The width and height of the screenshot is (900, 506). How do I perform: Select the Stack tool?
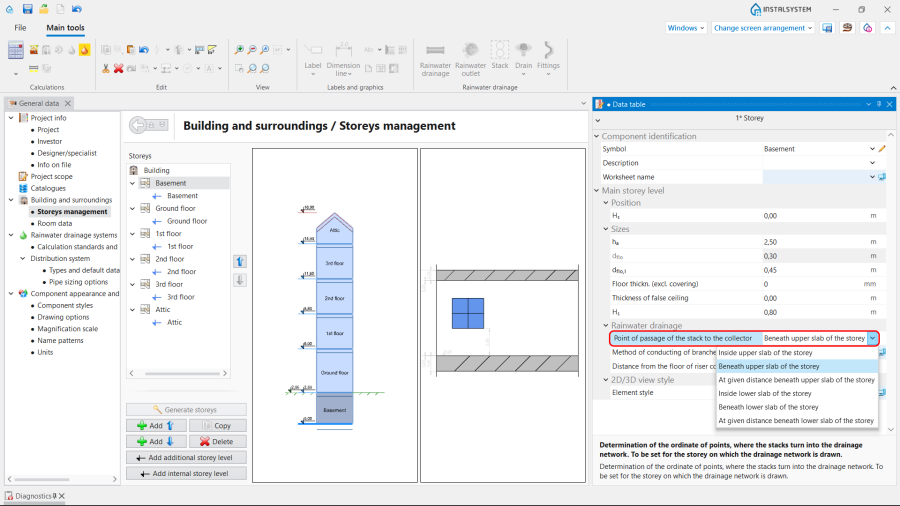(x=500, y=56)
